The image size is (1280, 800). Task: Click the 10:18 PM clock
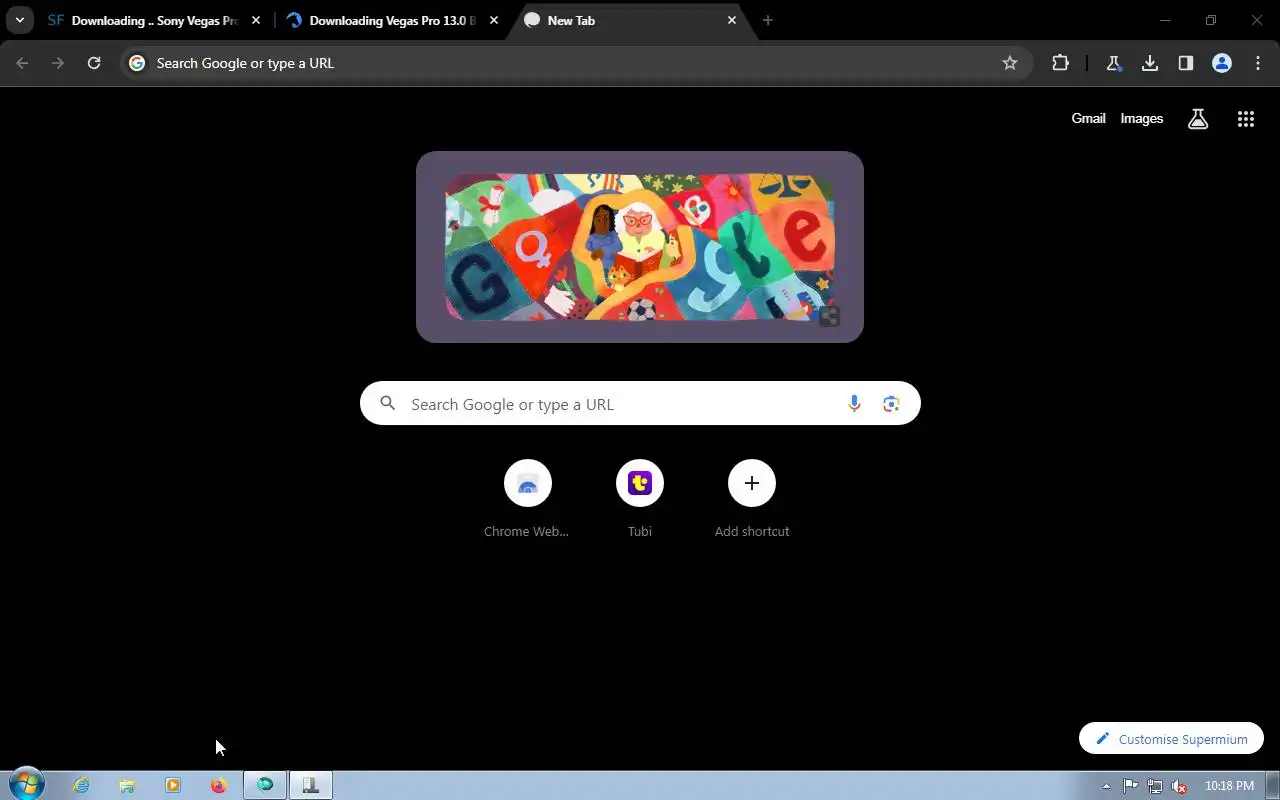pos(1229,786)
